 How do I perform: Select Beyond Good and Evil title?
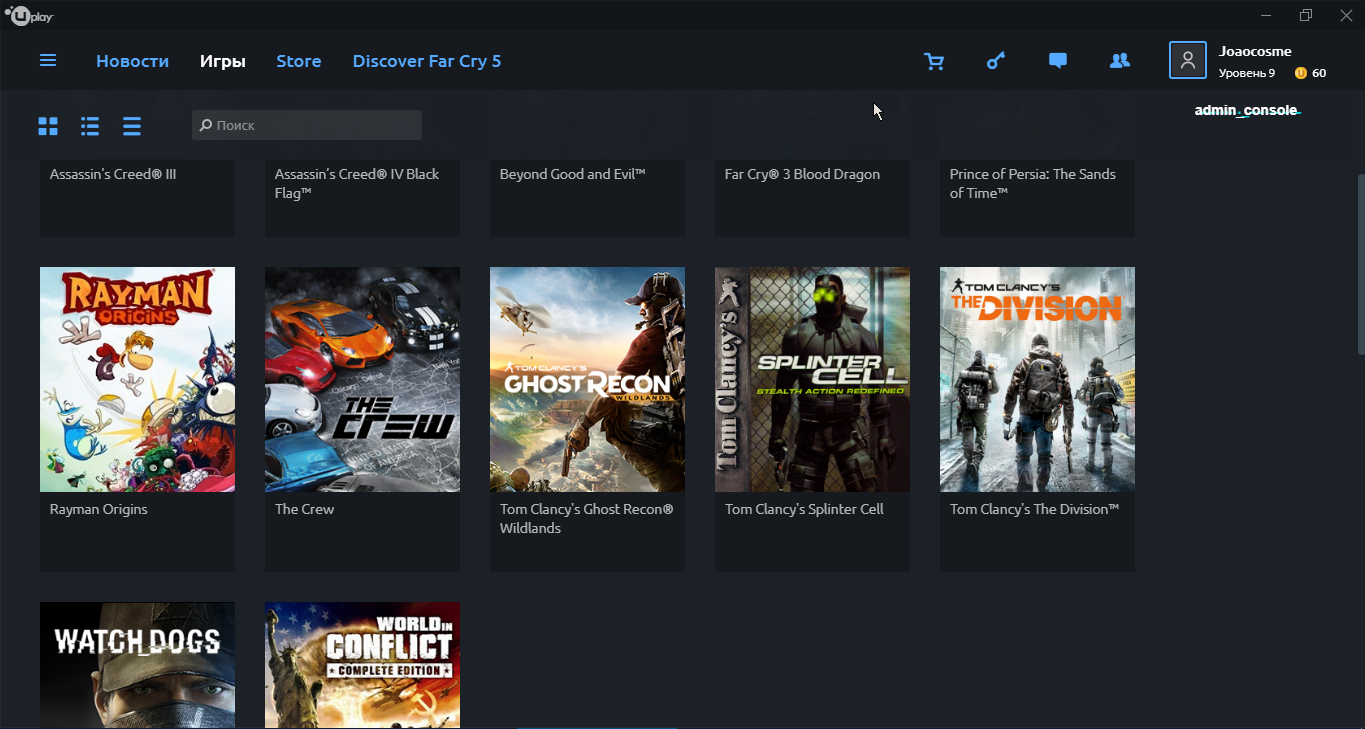coord(572,174)
